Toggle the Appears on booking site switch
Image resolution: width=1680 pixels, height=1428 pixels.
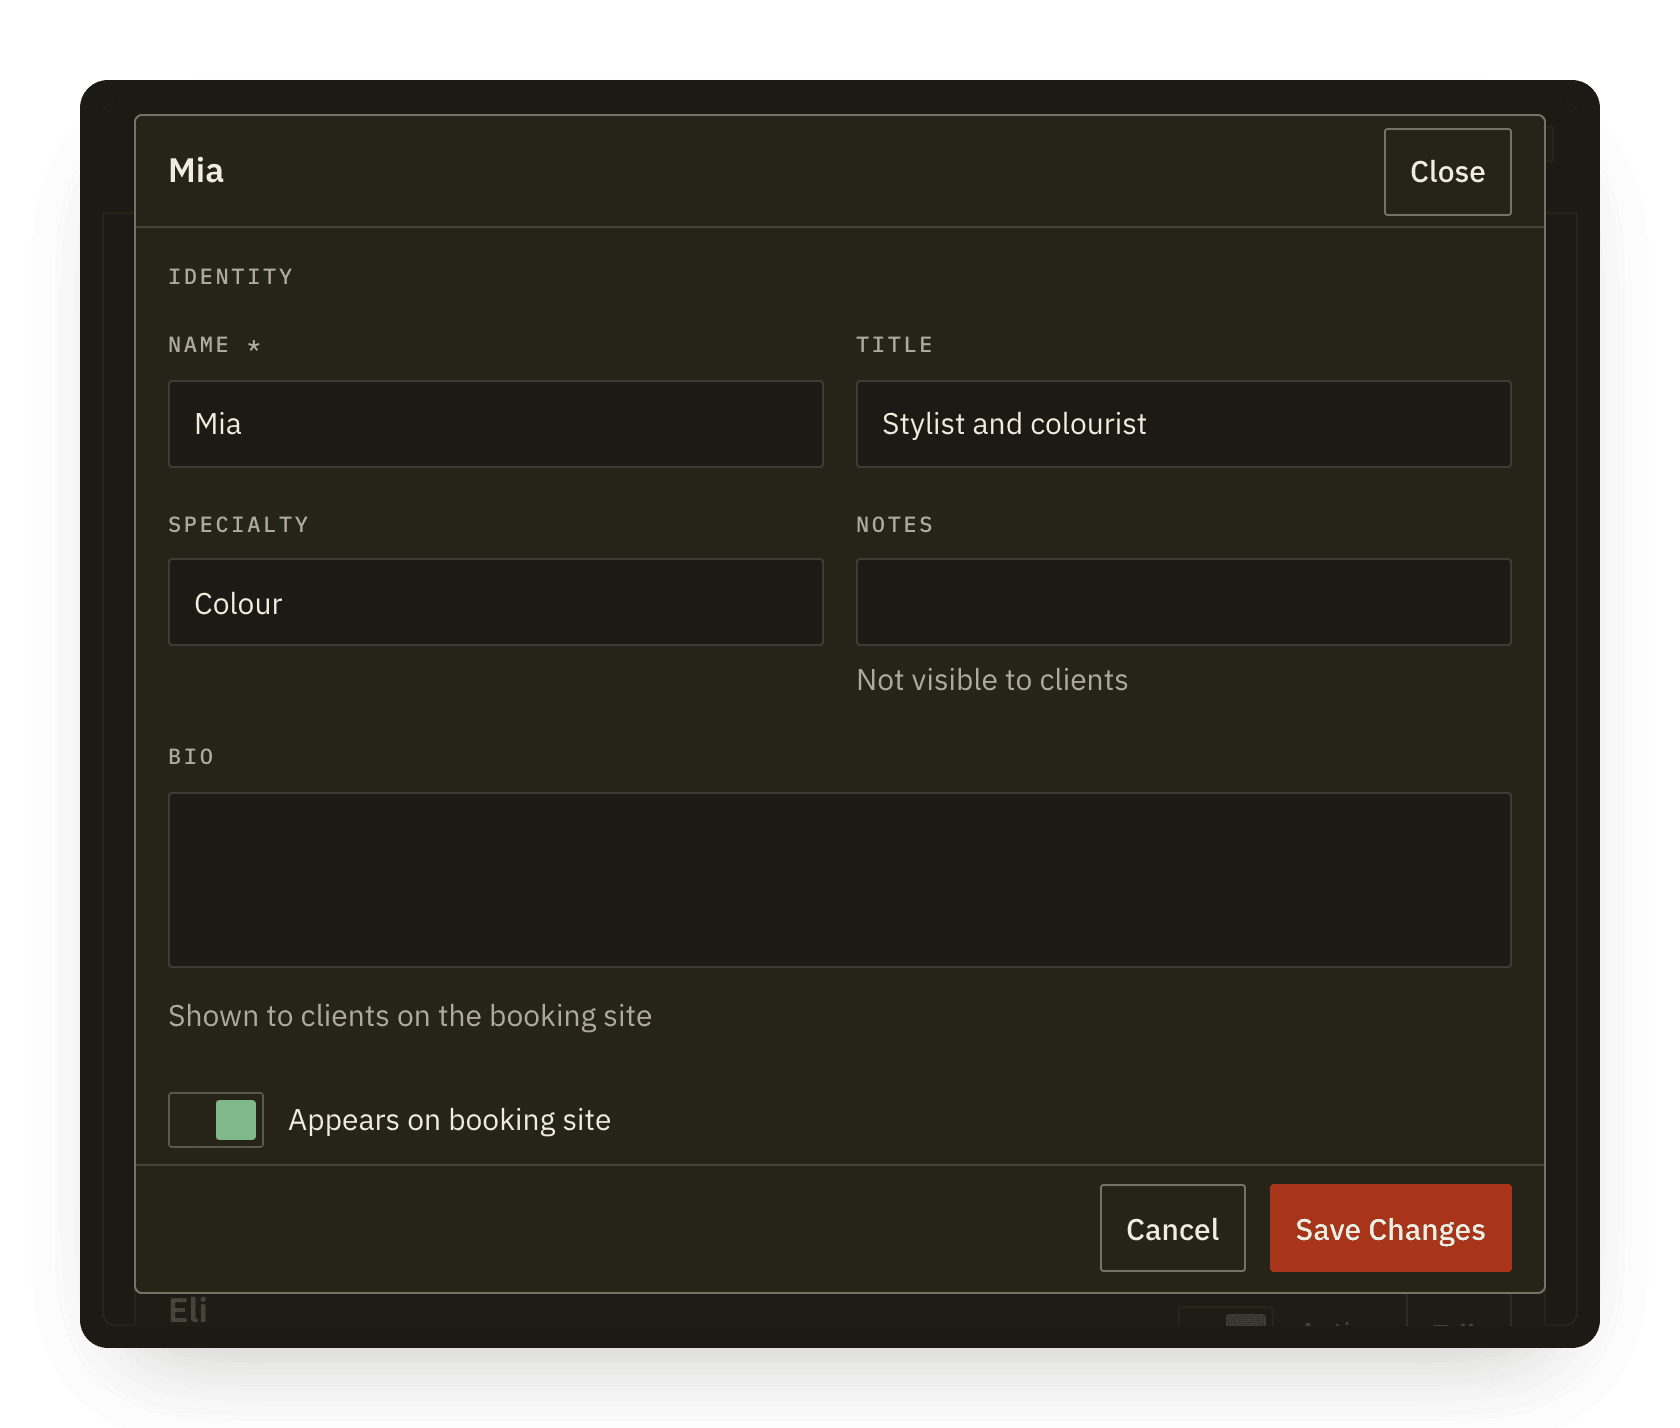(216, 1120)
